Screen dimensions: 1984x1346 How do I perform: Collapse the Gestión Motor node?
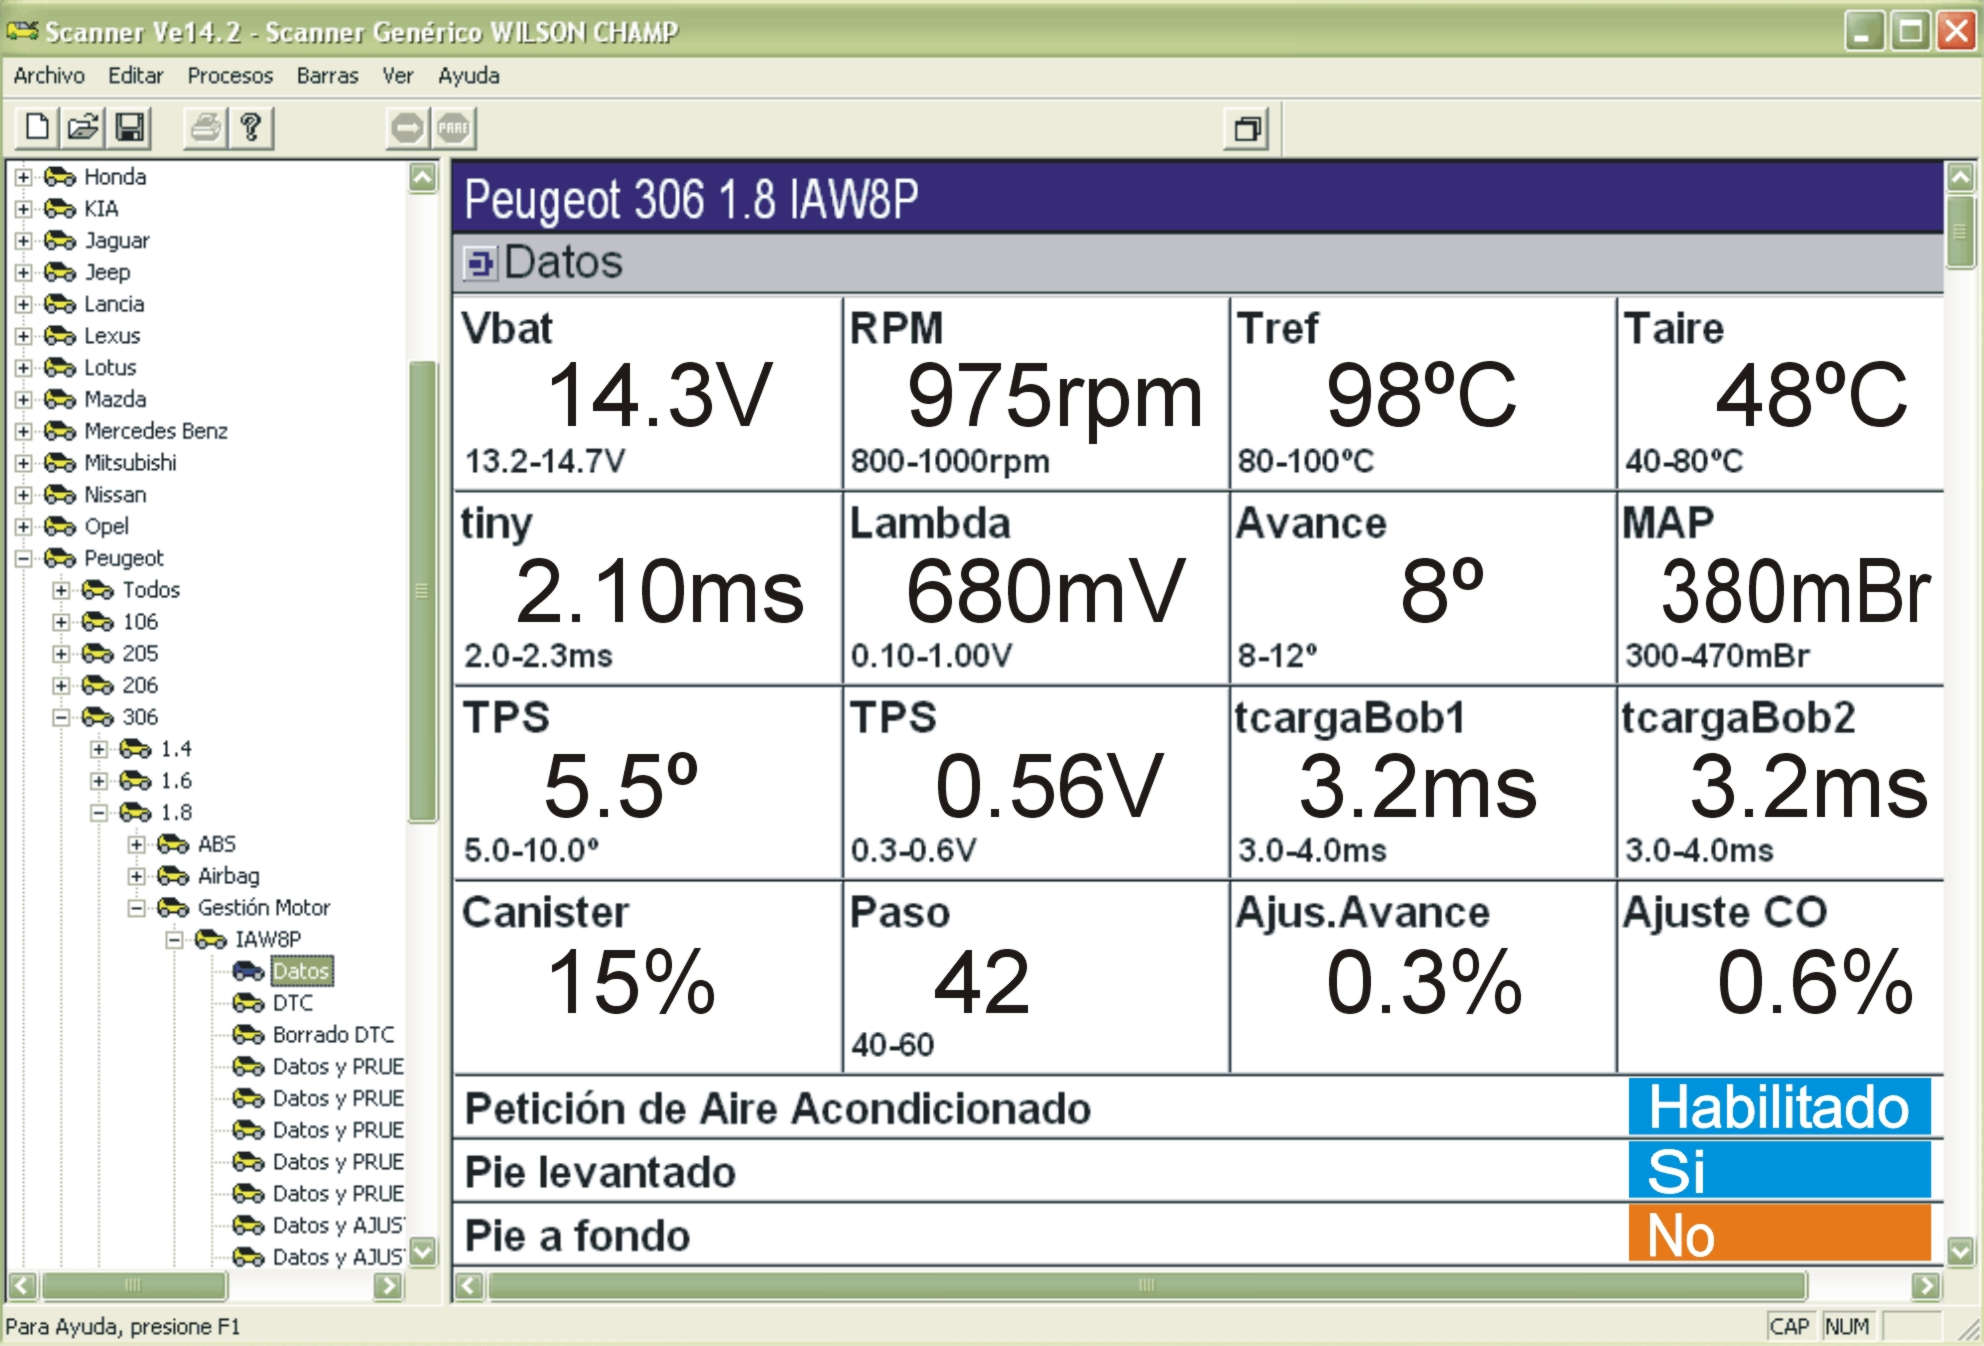coord(137,908)
